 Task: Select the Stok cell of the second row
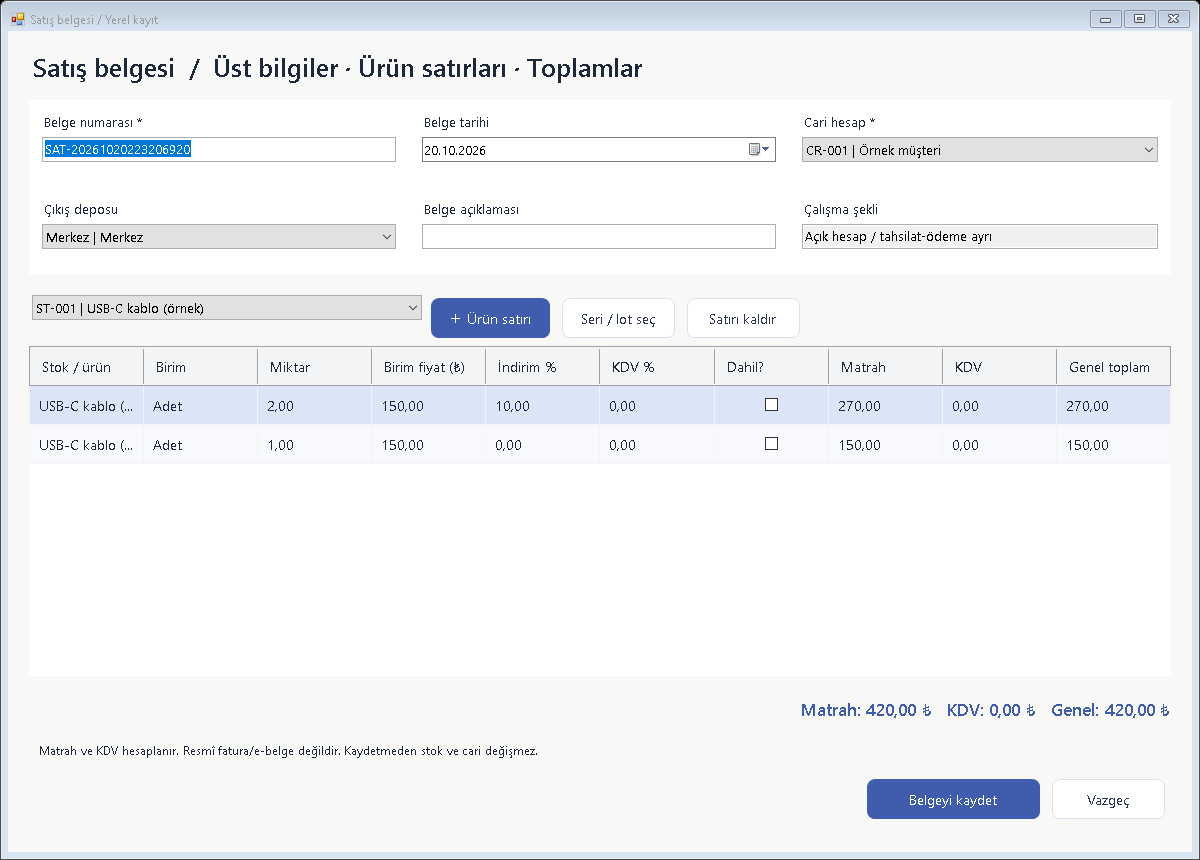coord(86,445)
